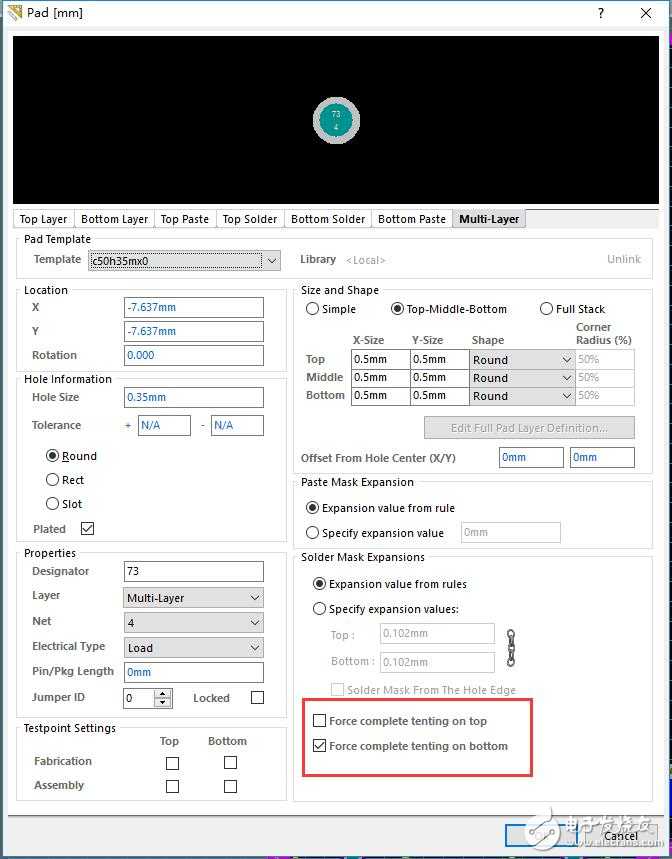672x859 pixels.
Task: Click the pad 73 preview circle
Action: tap(336, 121)
